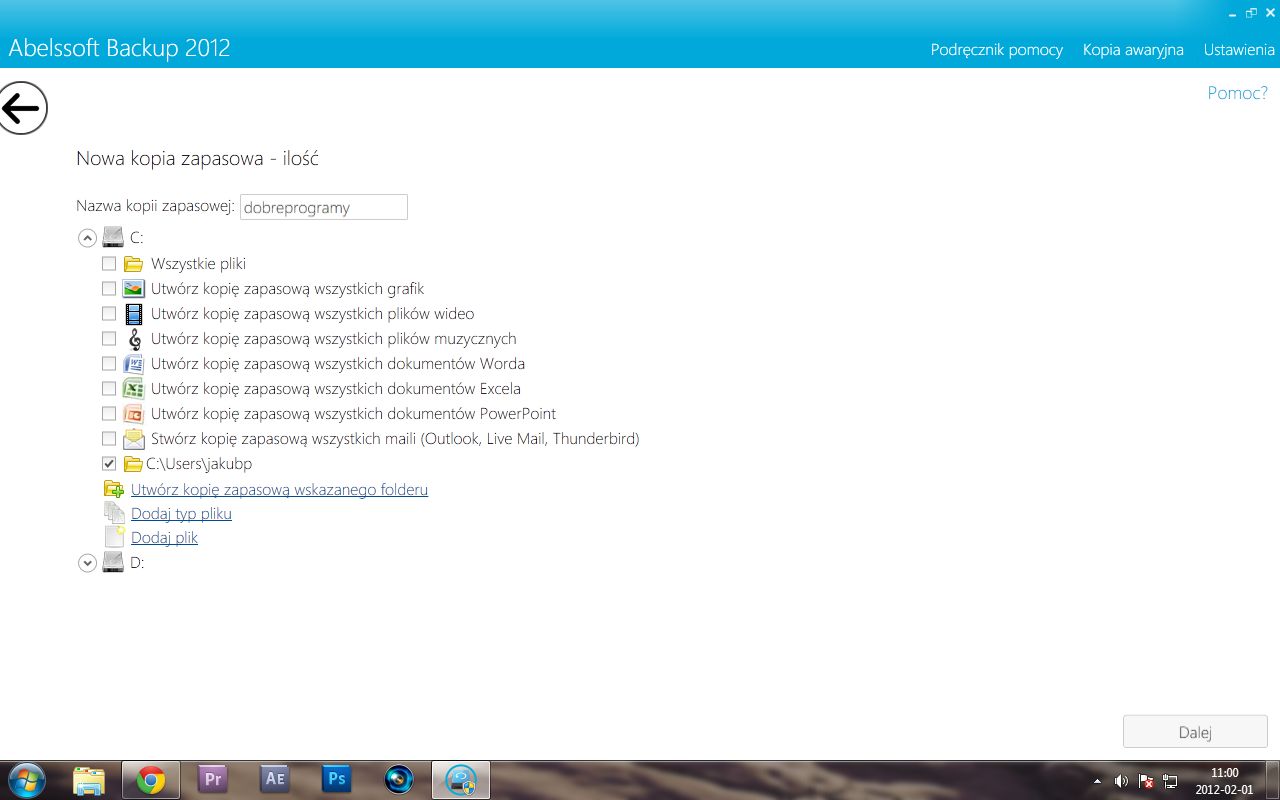
Task: Check the Wszystkie pliki checkbox
Action: click(109, 264)
